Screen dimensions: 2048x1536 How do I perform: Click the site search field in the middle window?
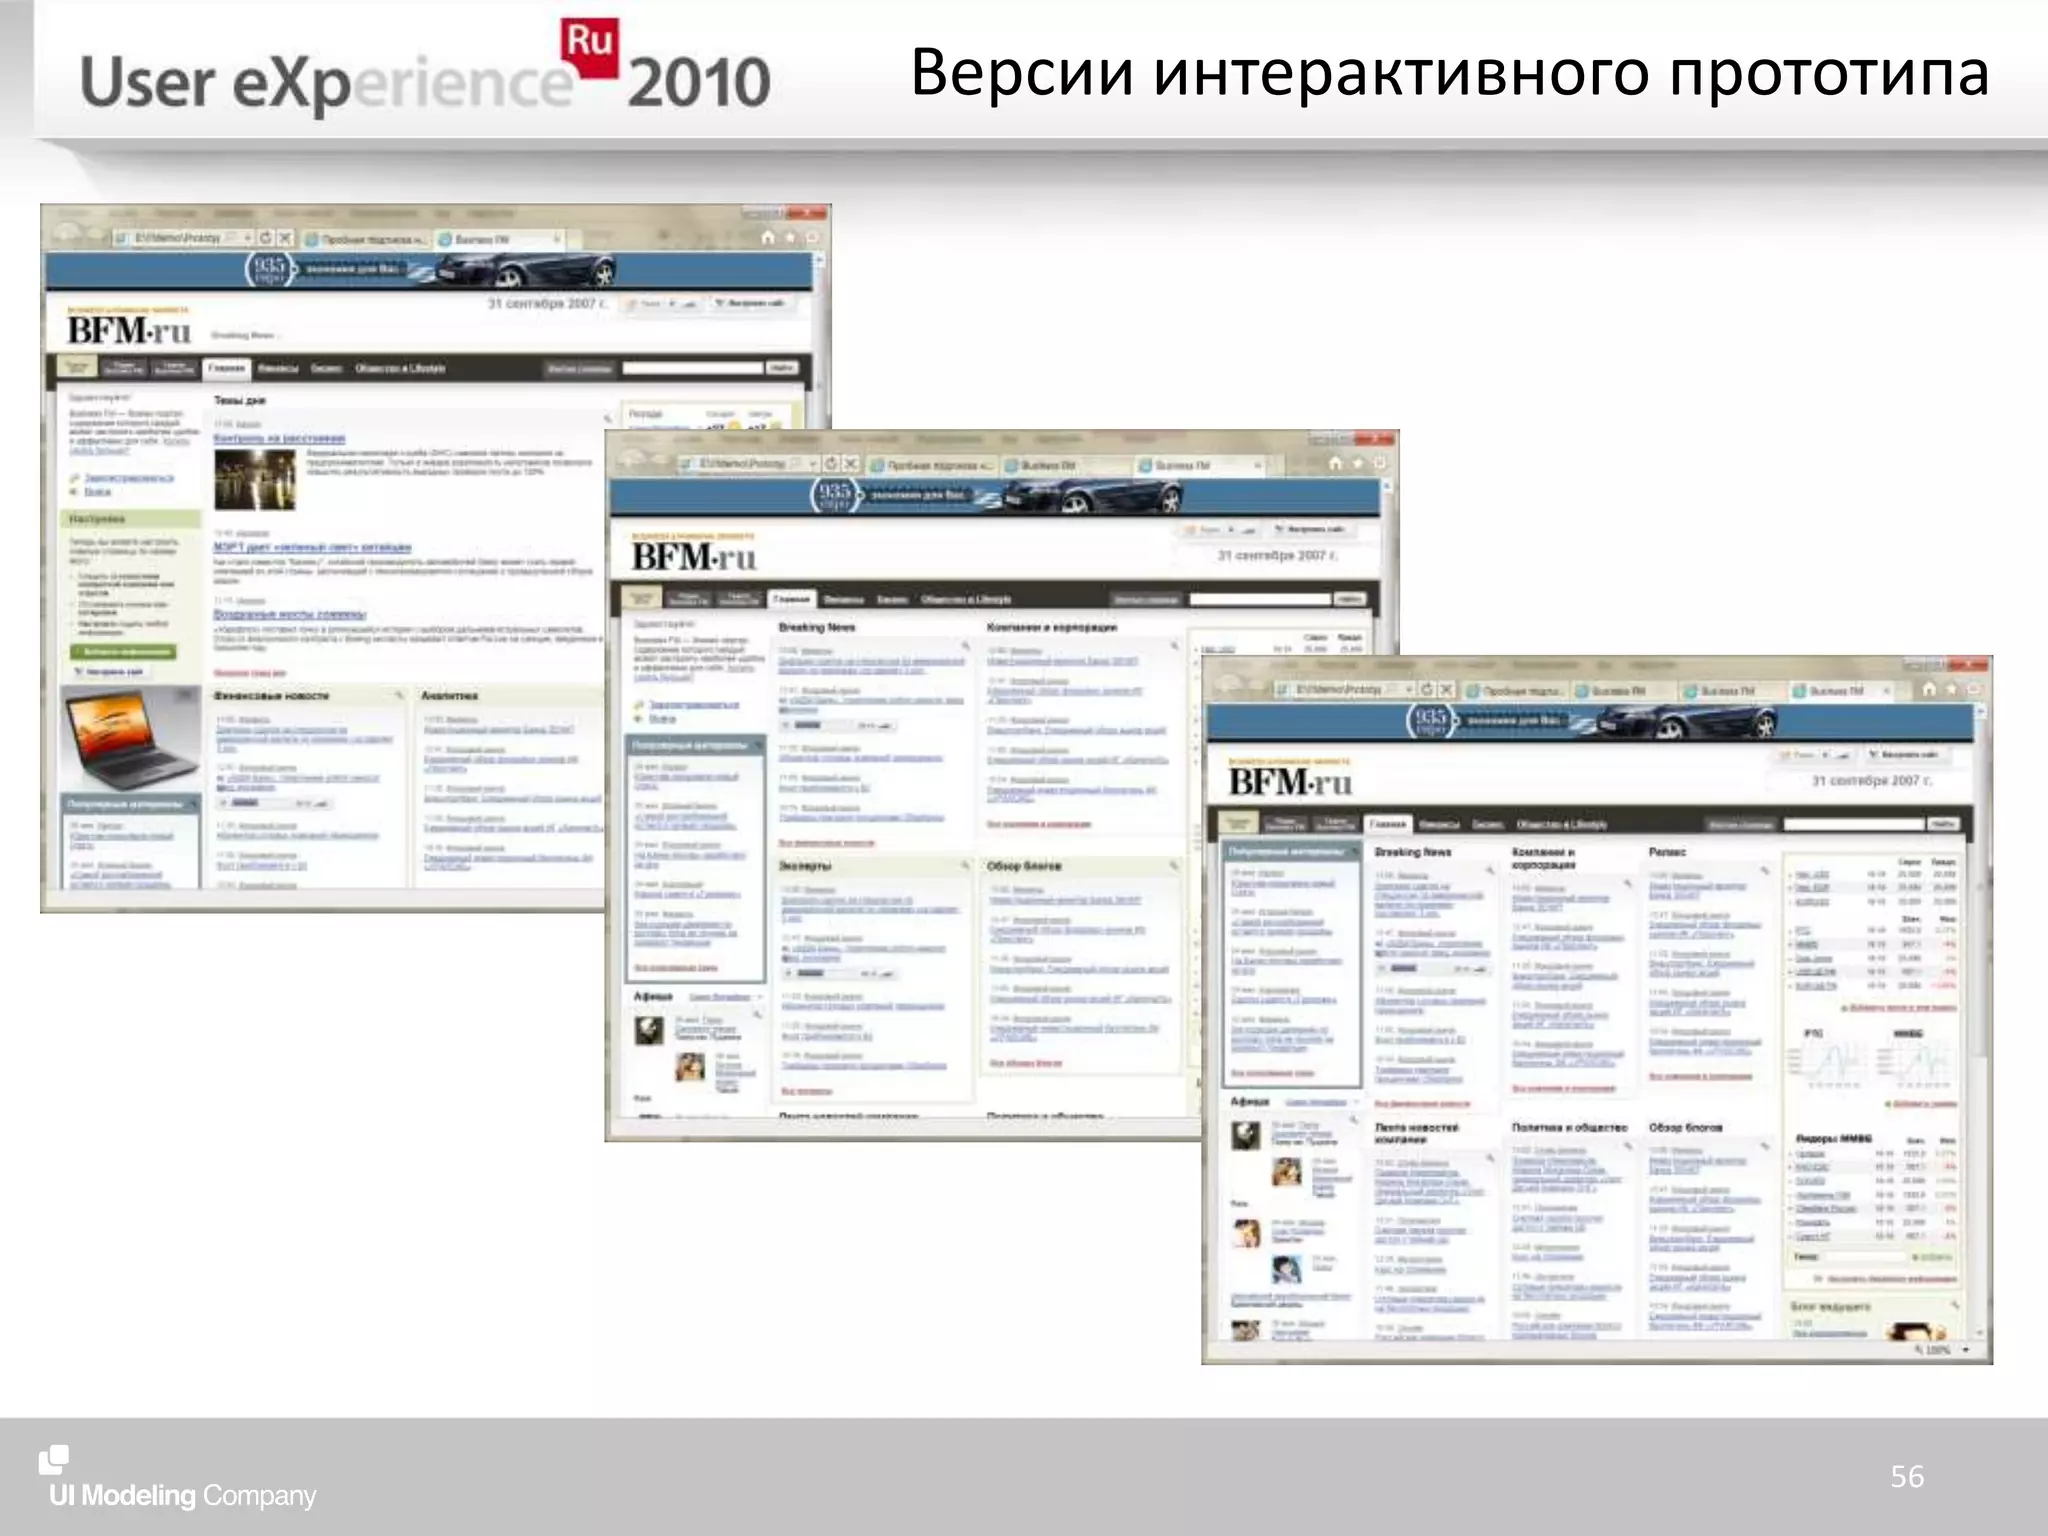(1260, 599)
